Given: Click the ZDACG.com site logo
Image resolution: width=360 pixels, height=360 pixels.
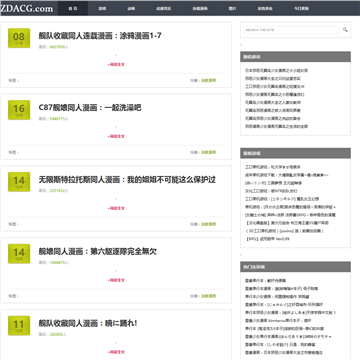Looking at the screenshot, I should [27, 8].
